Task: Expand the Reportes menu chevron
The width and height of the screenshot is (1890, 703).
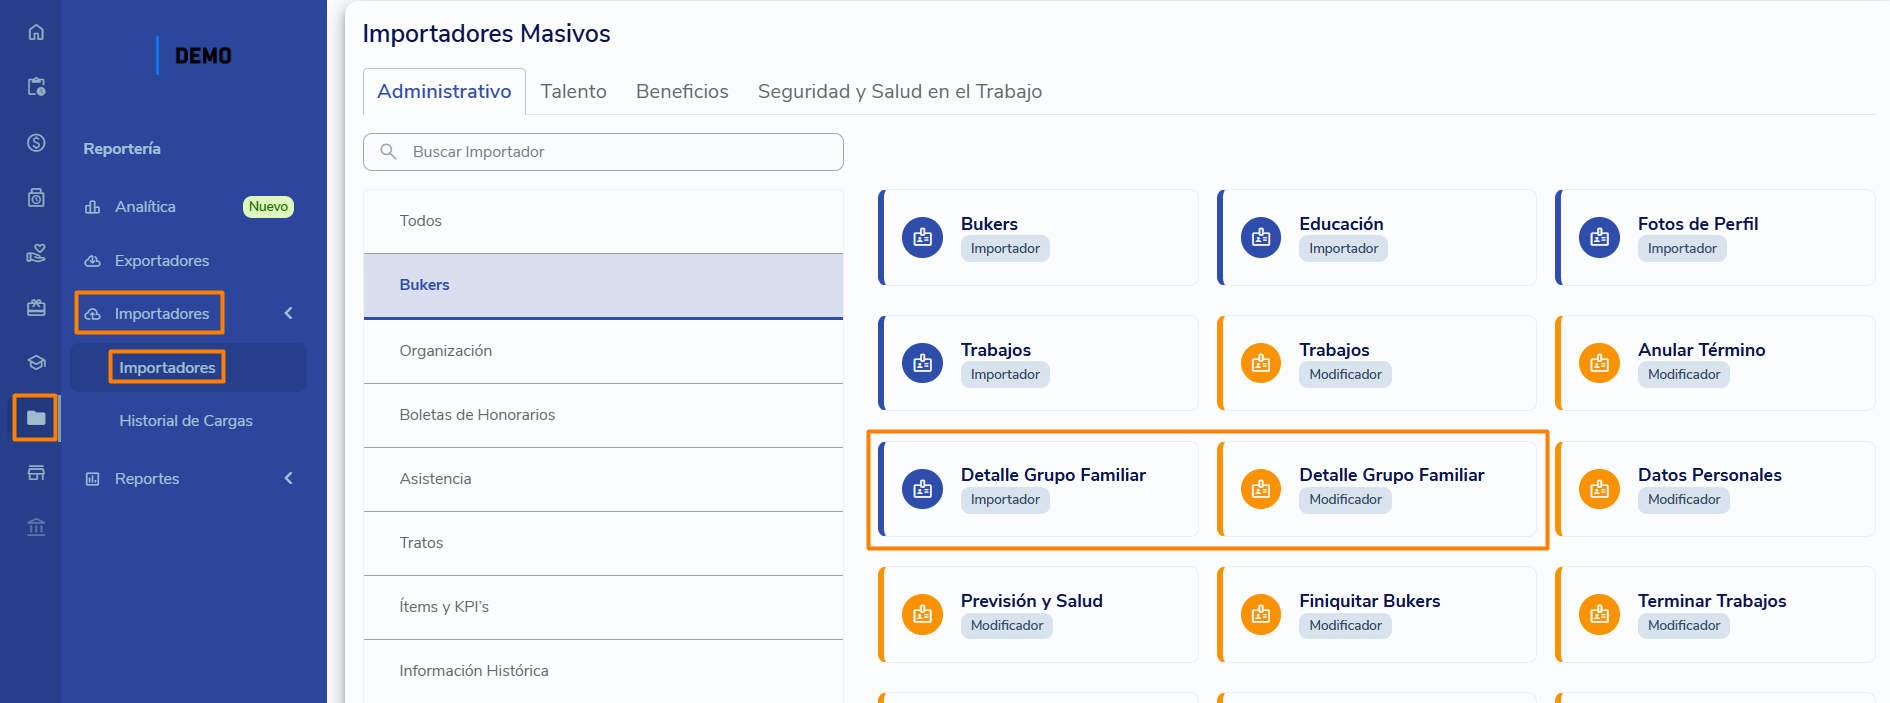Action: [289, 478]
